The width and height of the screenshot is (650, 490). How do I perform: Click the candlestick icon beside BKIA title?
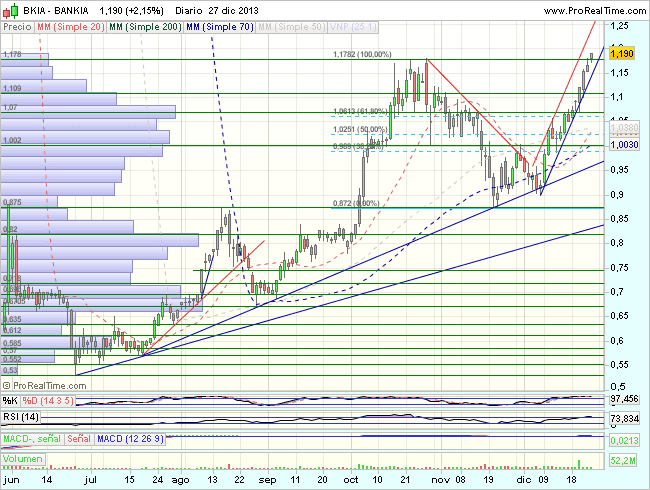10,10
